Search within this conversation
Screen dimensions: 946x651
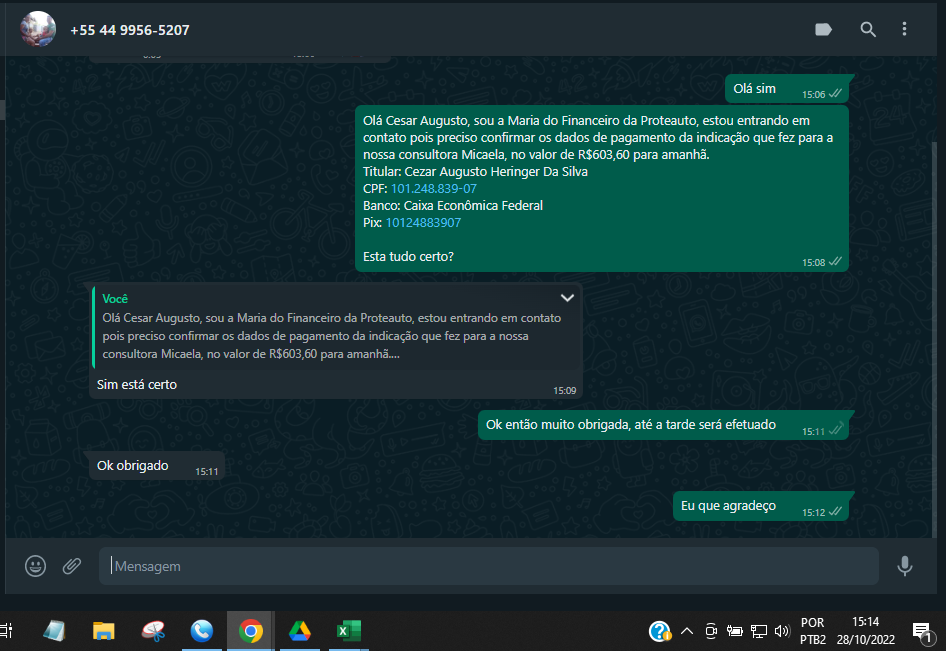(868, 30)
